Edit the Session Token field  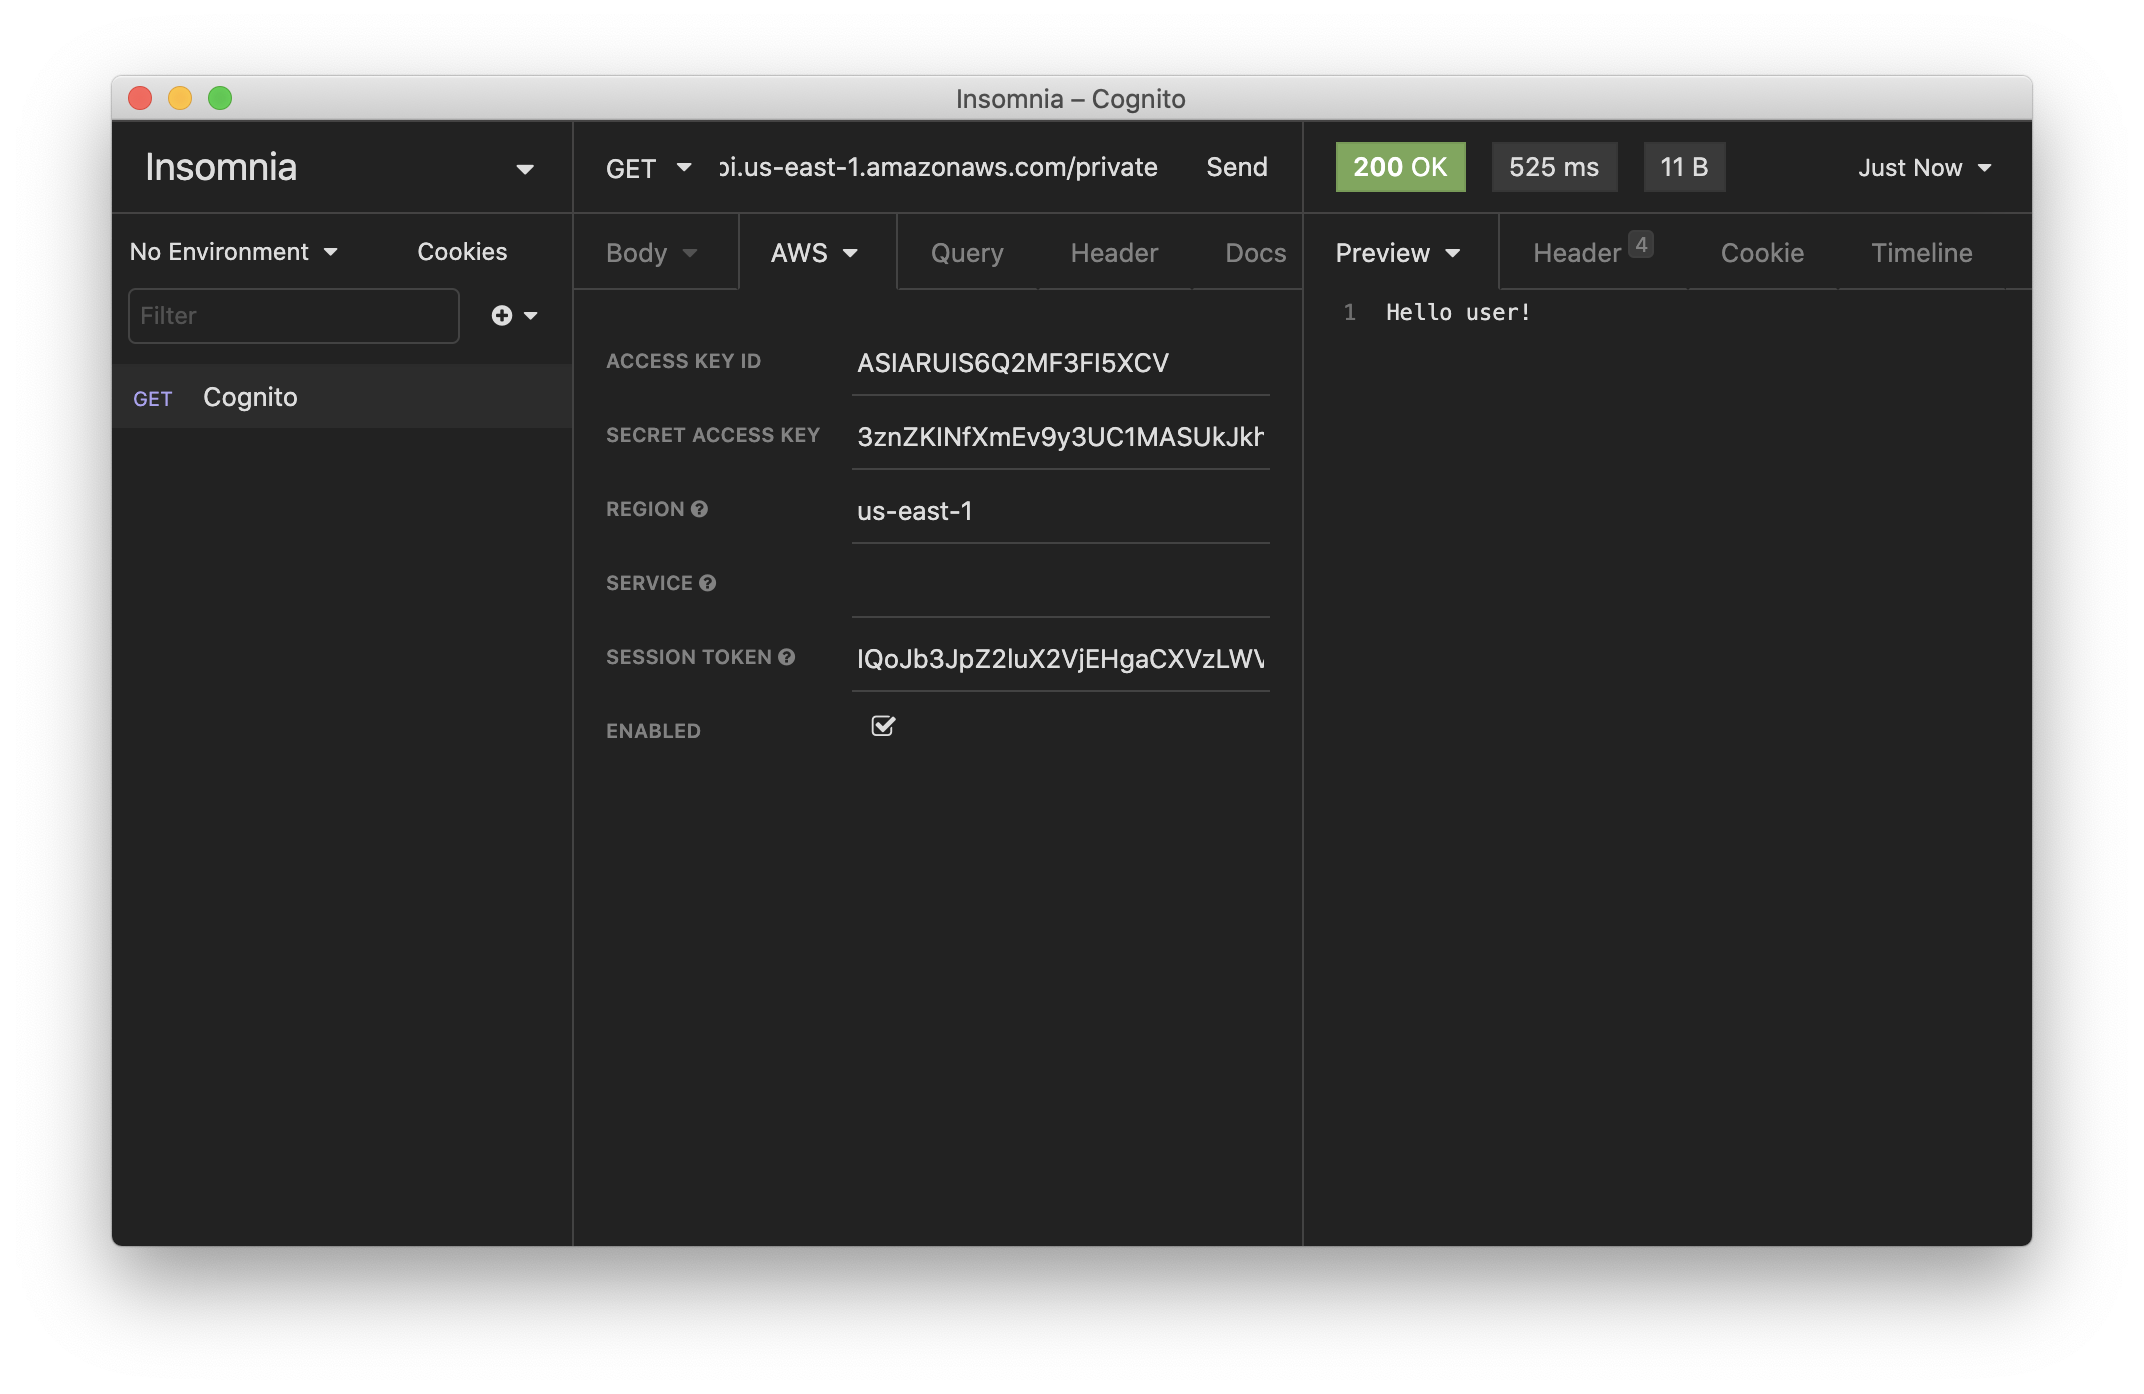1060,659
